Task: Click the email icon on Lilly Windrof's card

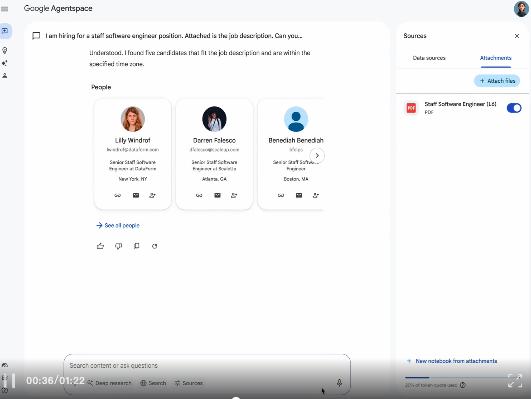Action: (136, 195)
